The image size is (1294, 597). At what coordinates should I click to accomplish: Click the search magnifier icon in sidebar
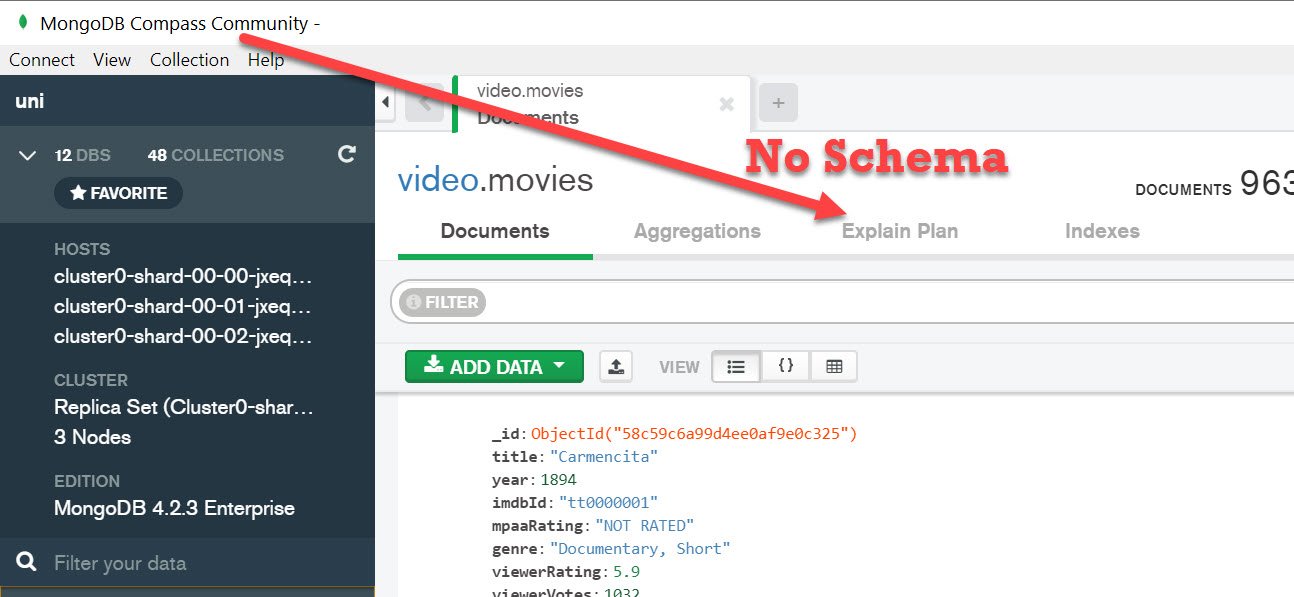[28, 562]
